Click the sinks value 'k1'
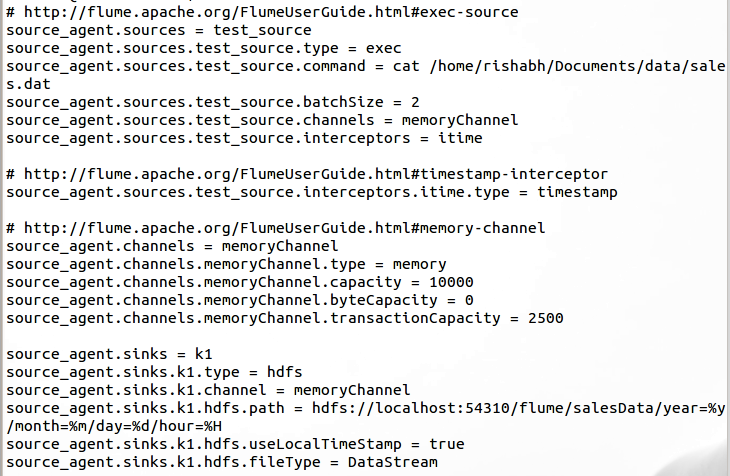 pyautogui.click(x=203, y=354)
